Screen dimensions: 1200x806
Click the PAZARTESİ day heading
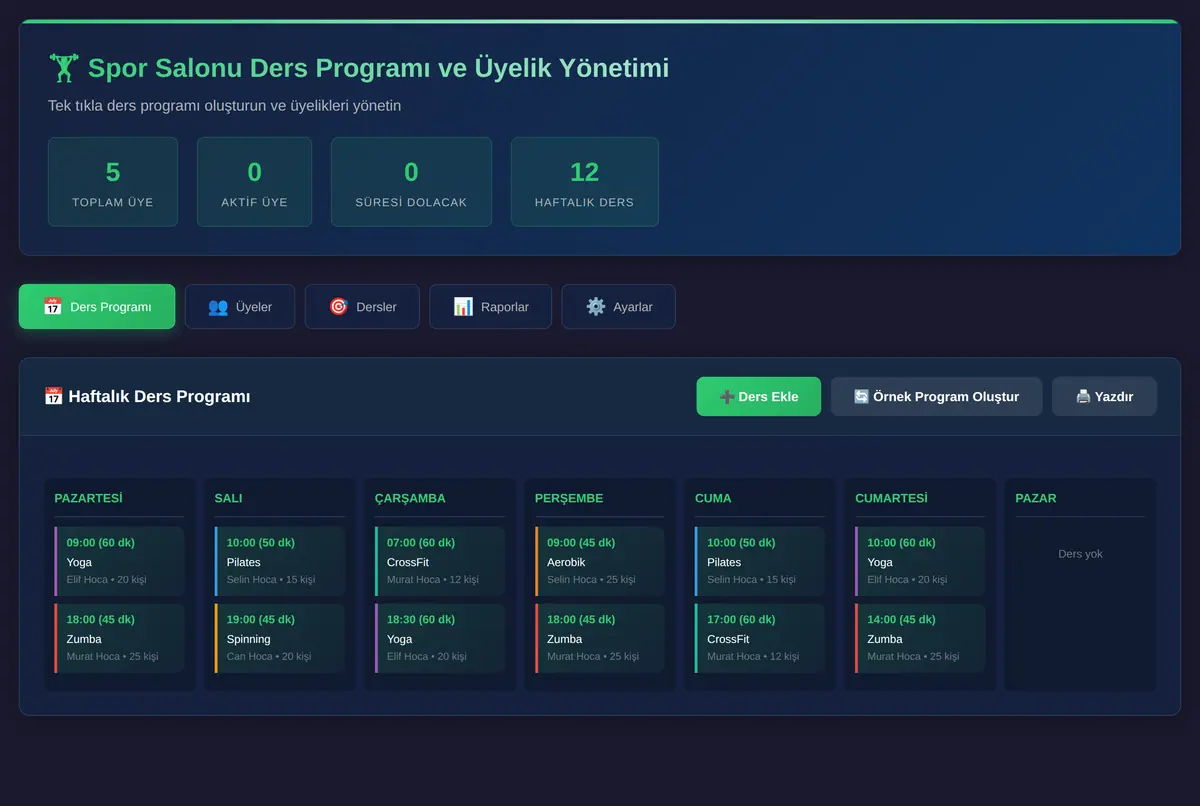tap(88, 498)
